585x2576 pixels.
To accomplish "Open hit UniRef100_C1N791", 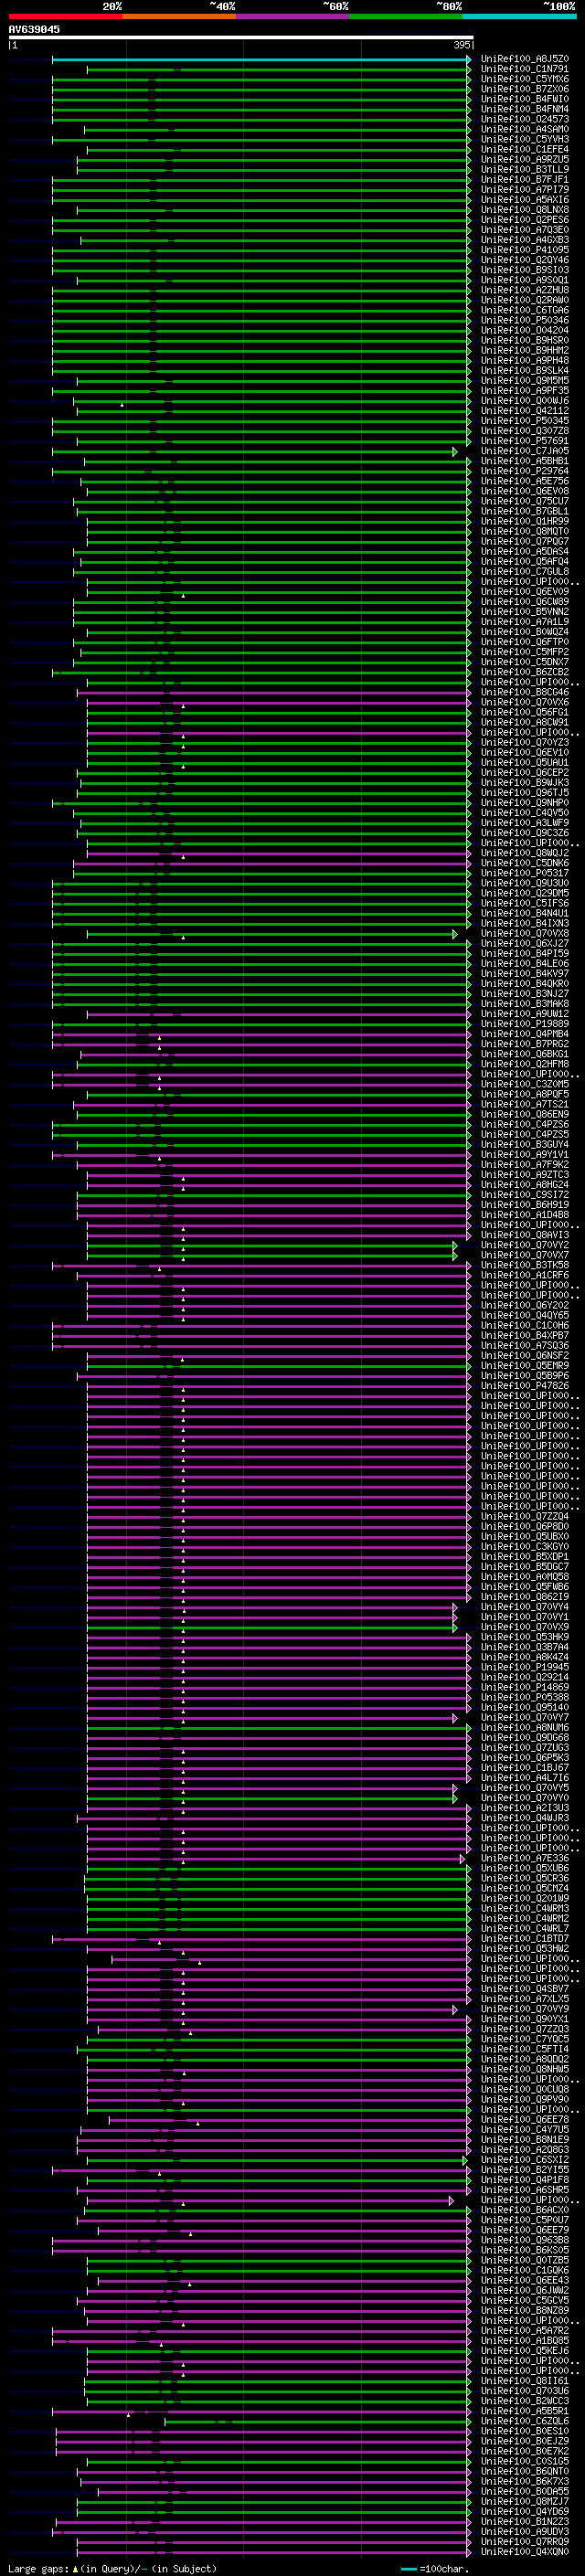I will click(525, 69).
